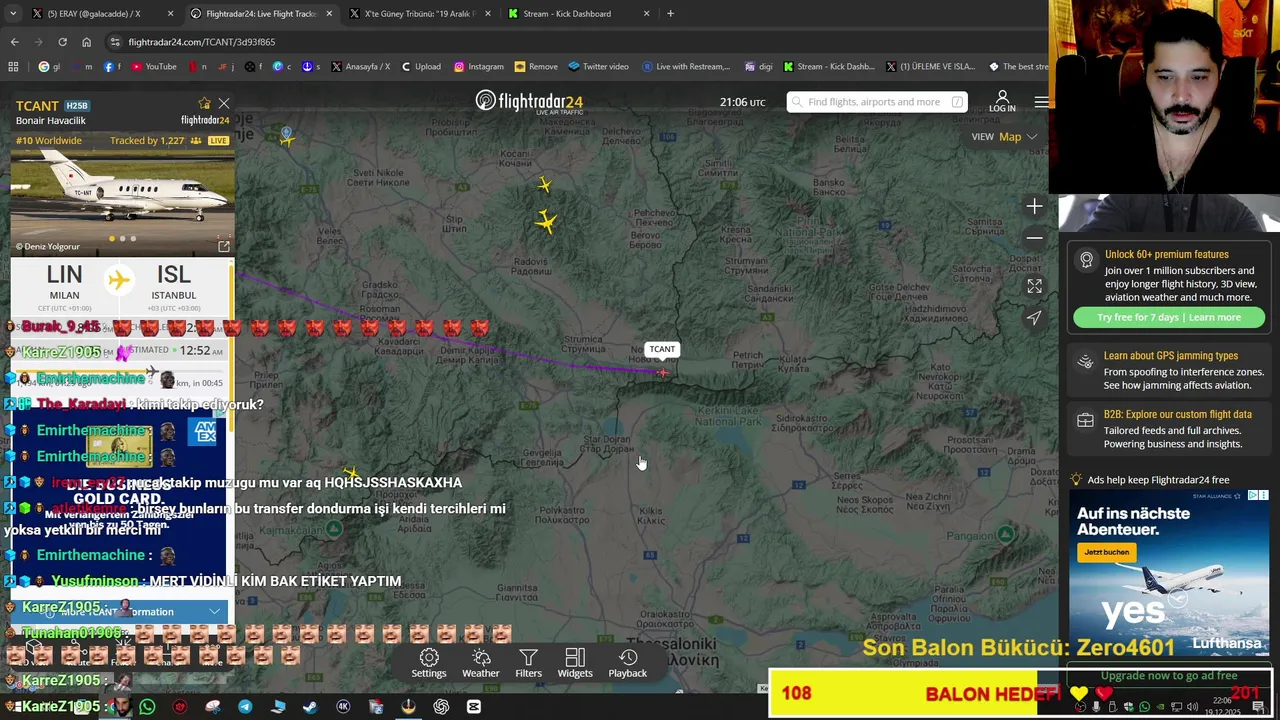
Task: Open the Filters funnel tool
Action: (528, 663)
